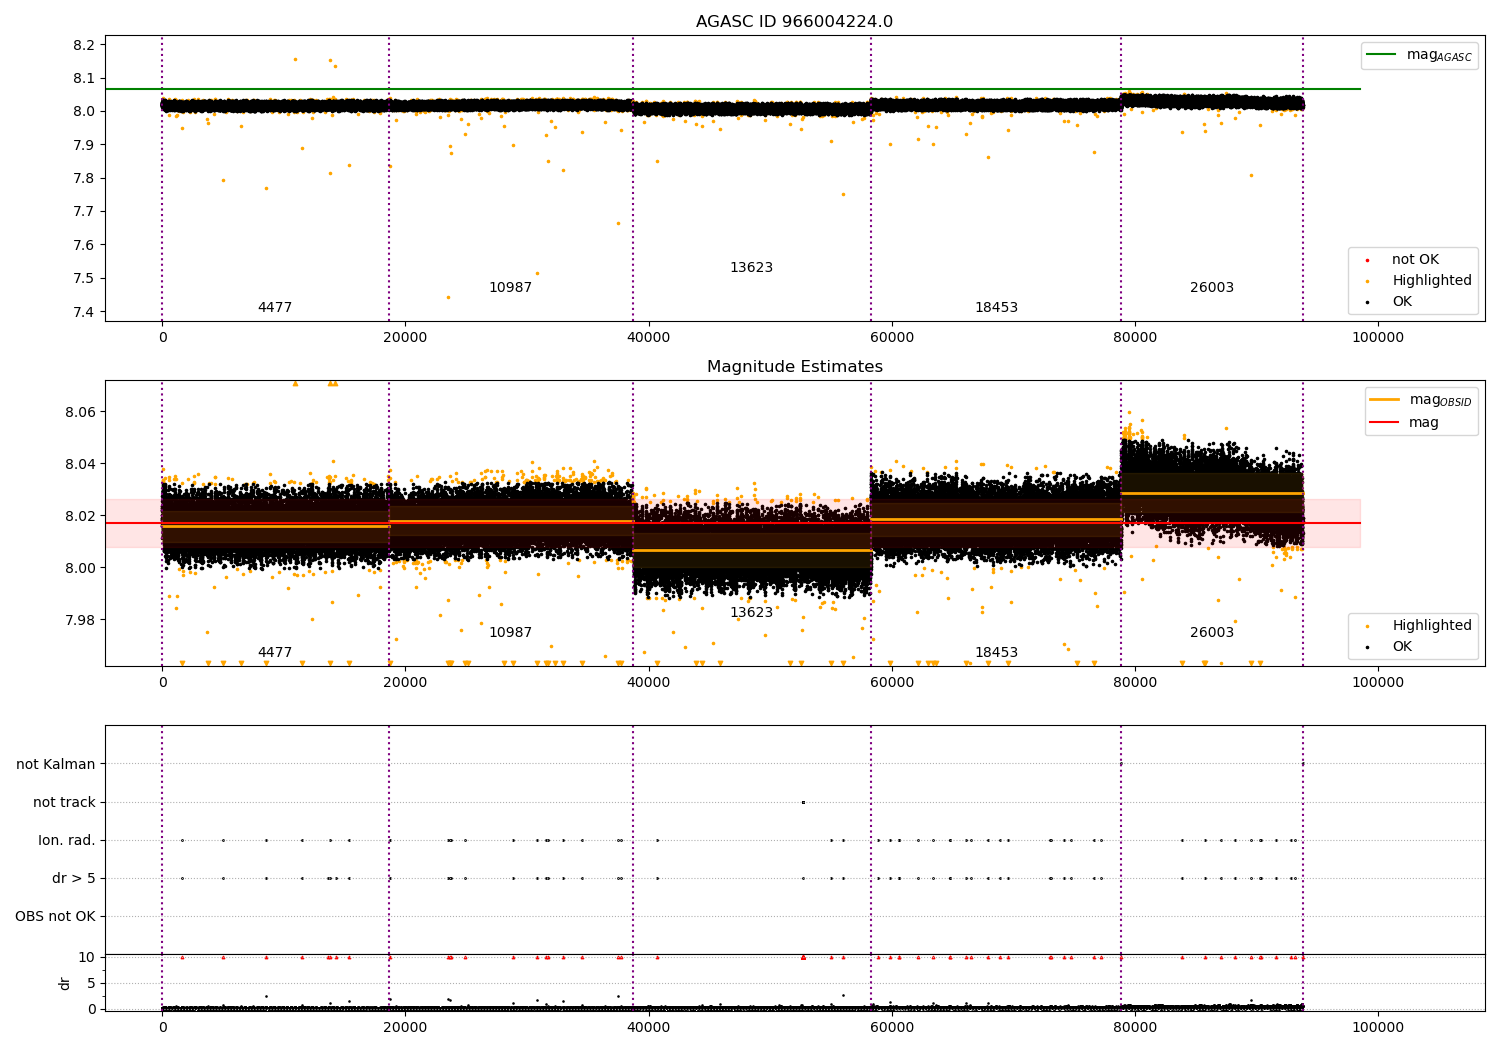
Task: Click the 'Ion. rad.' axis label
Action: [x=67, y=840]
